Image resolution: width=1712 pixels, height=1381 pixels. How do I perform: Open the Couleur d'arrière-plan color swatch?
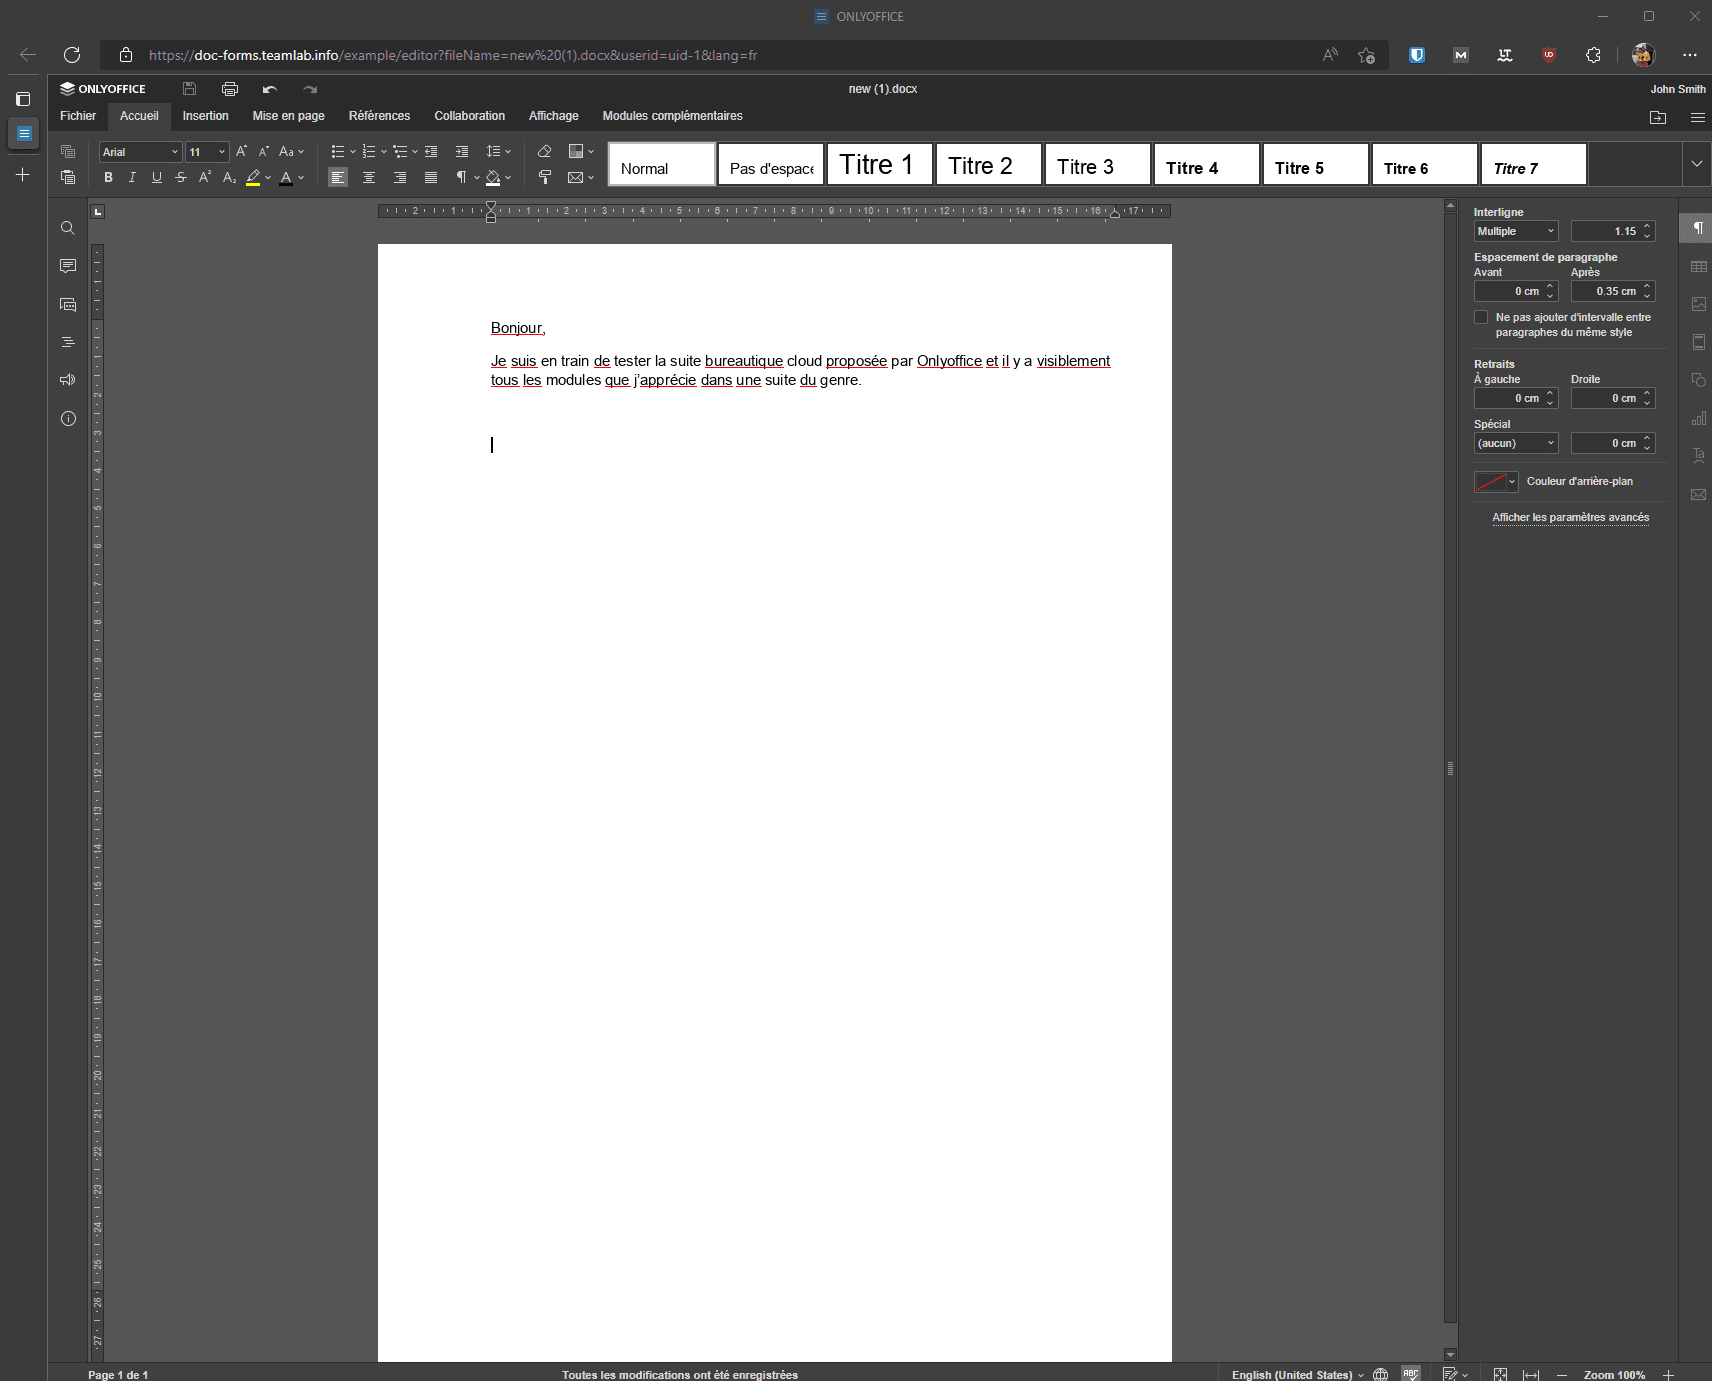(x=1495, y=482)
